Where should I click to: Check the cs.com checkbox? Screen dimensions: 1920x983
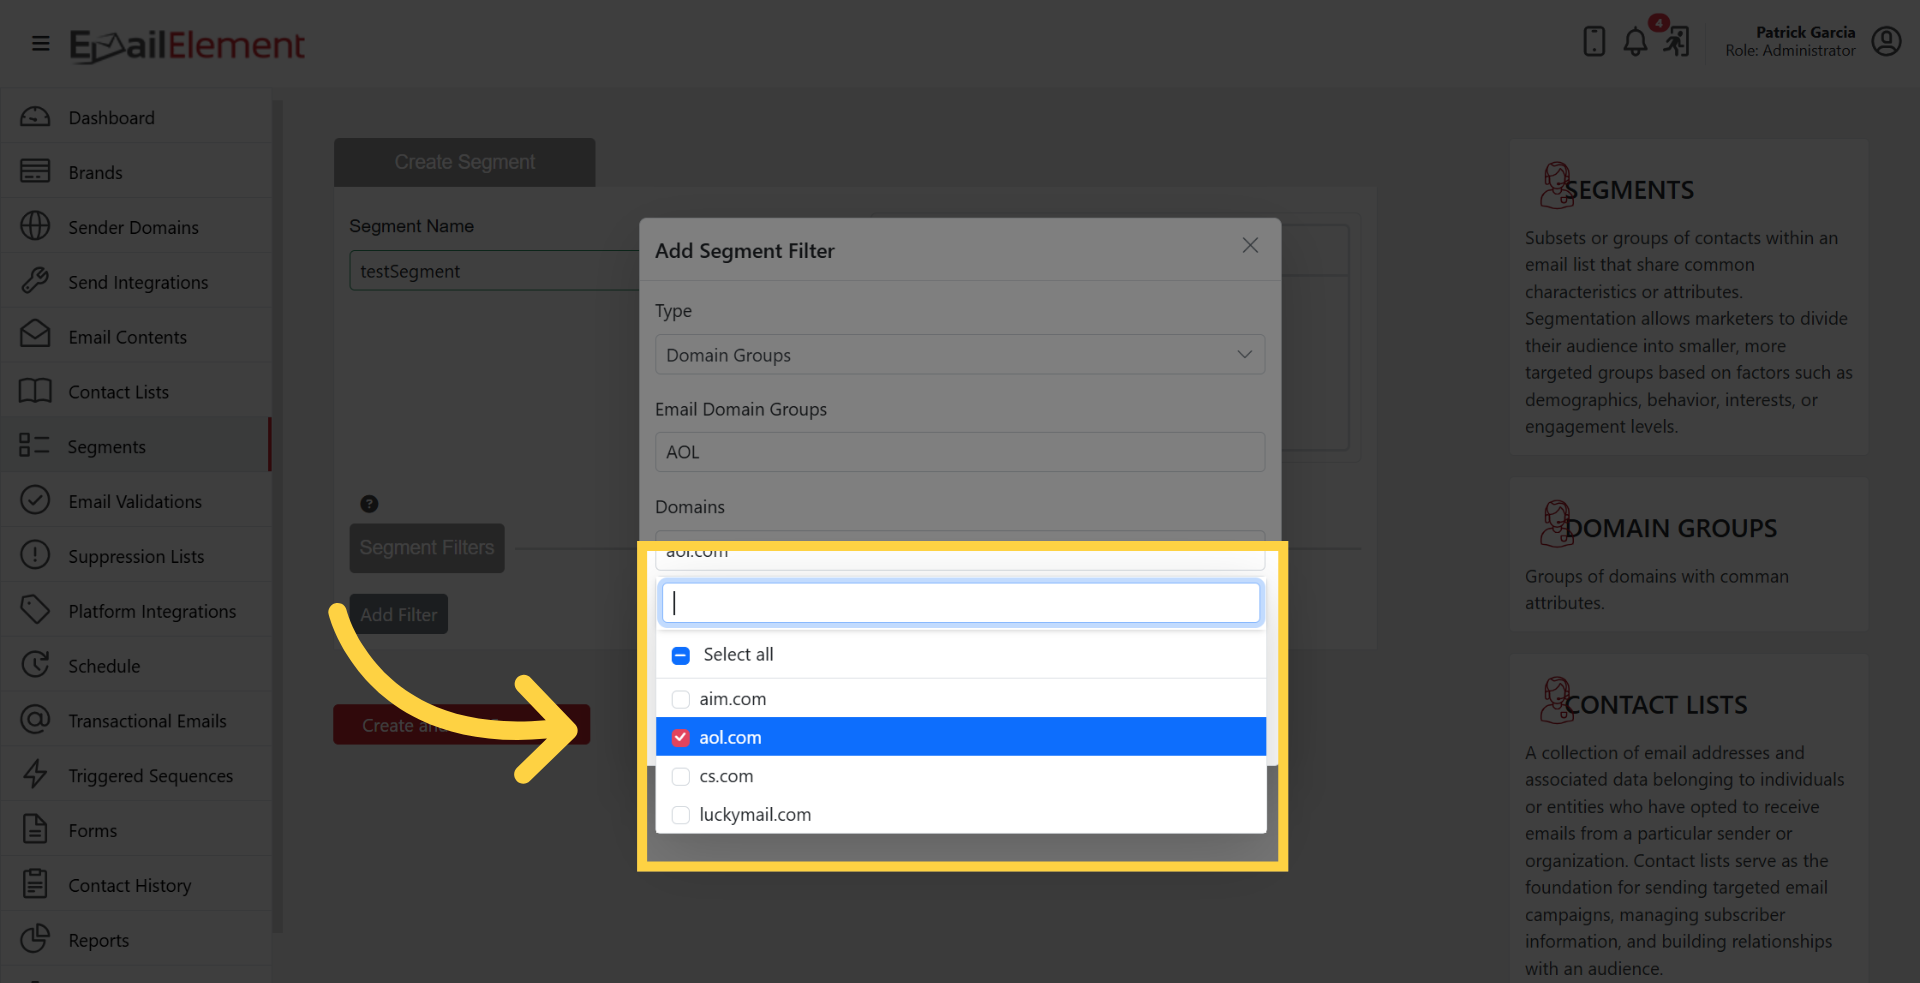pyautogui.click(x=681, y=777)
